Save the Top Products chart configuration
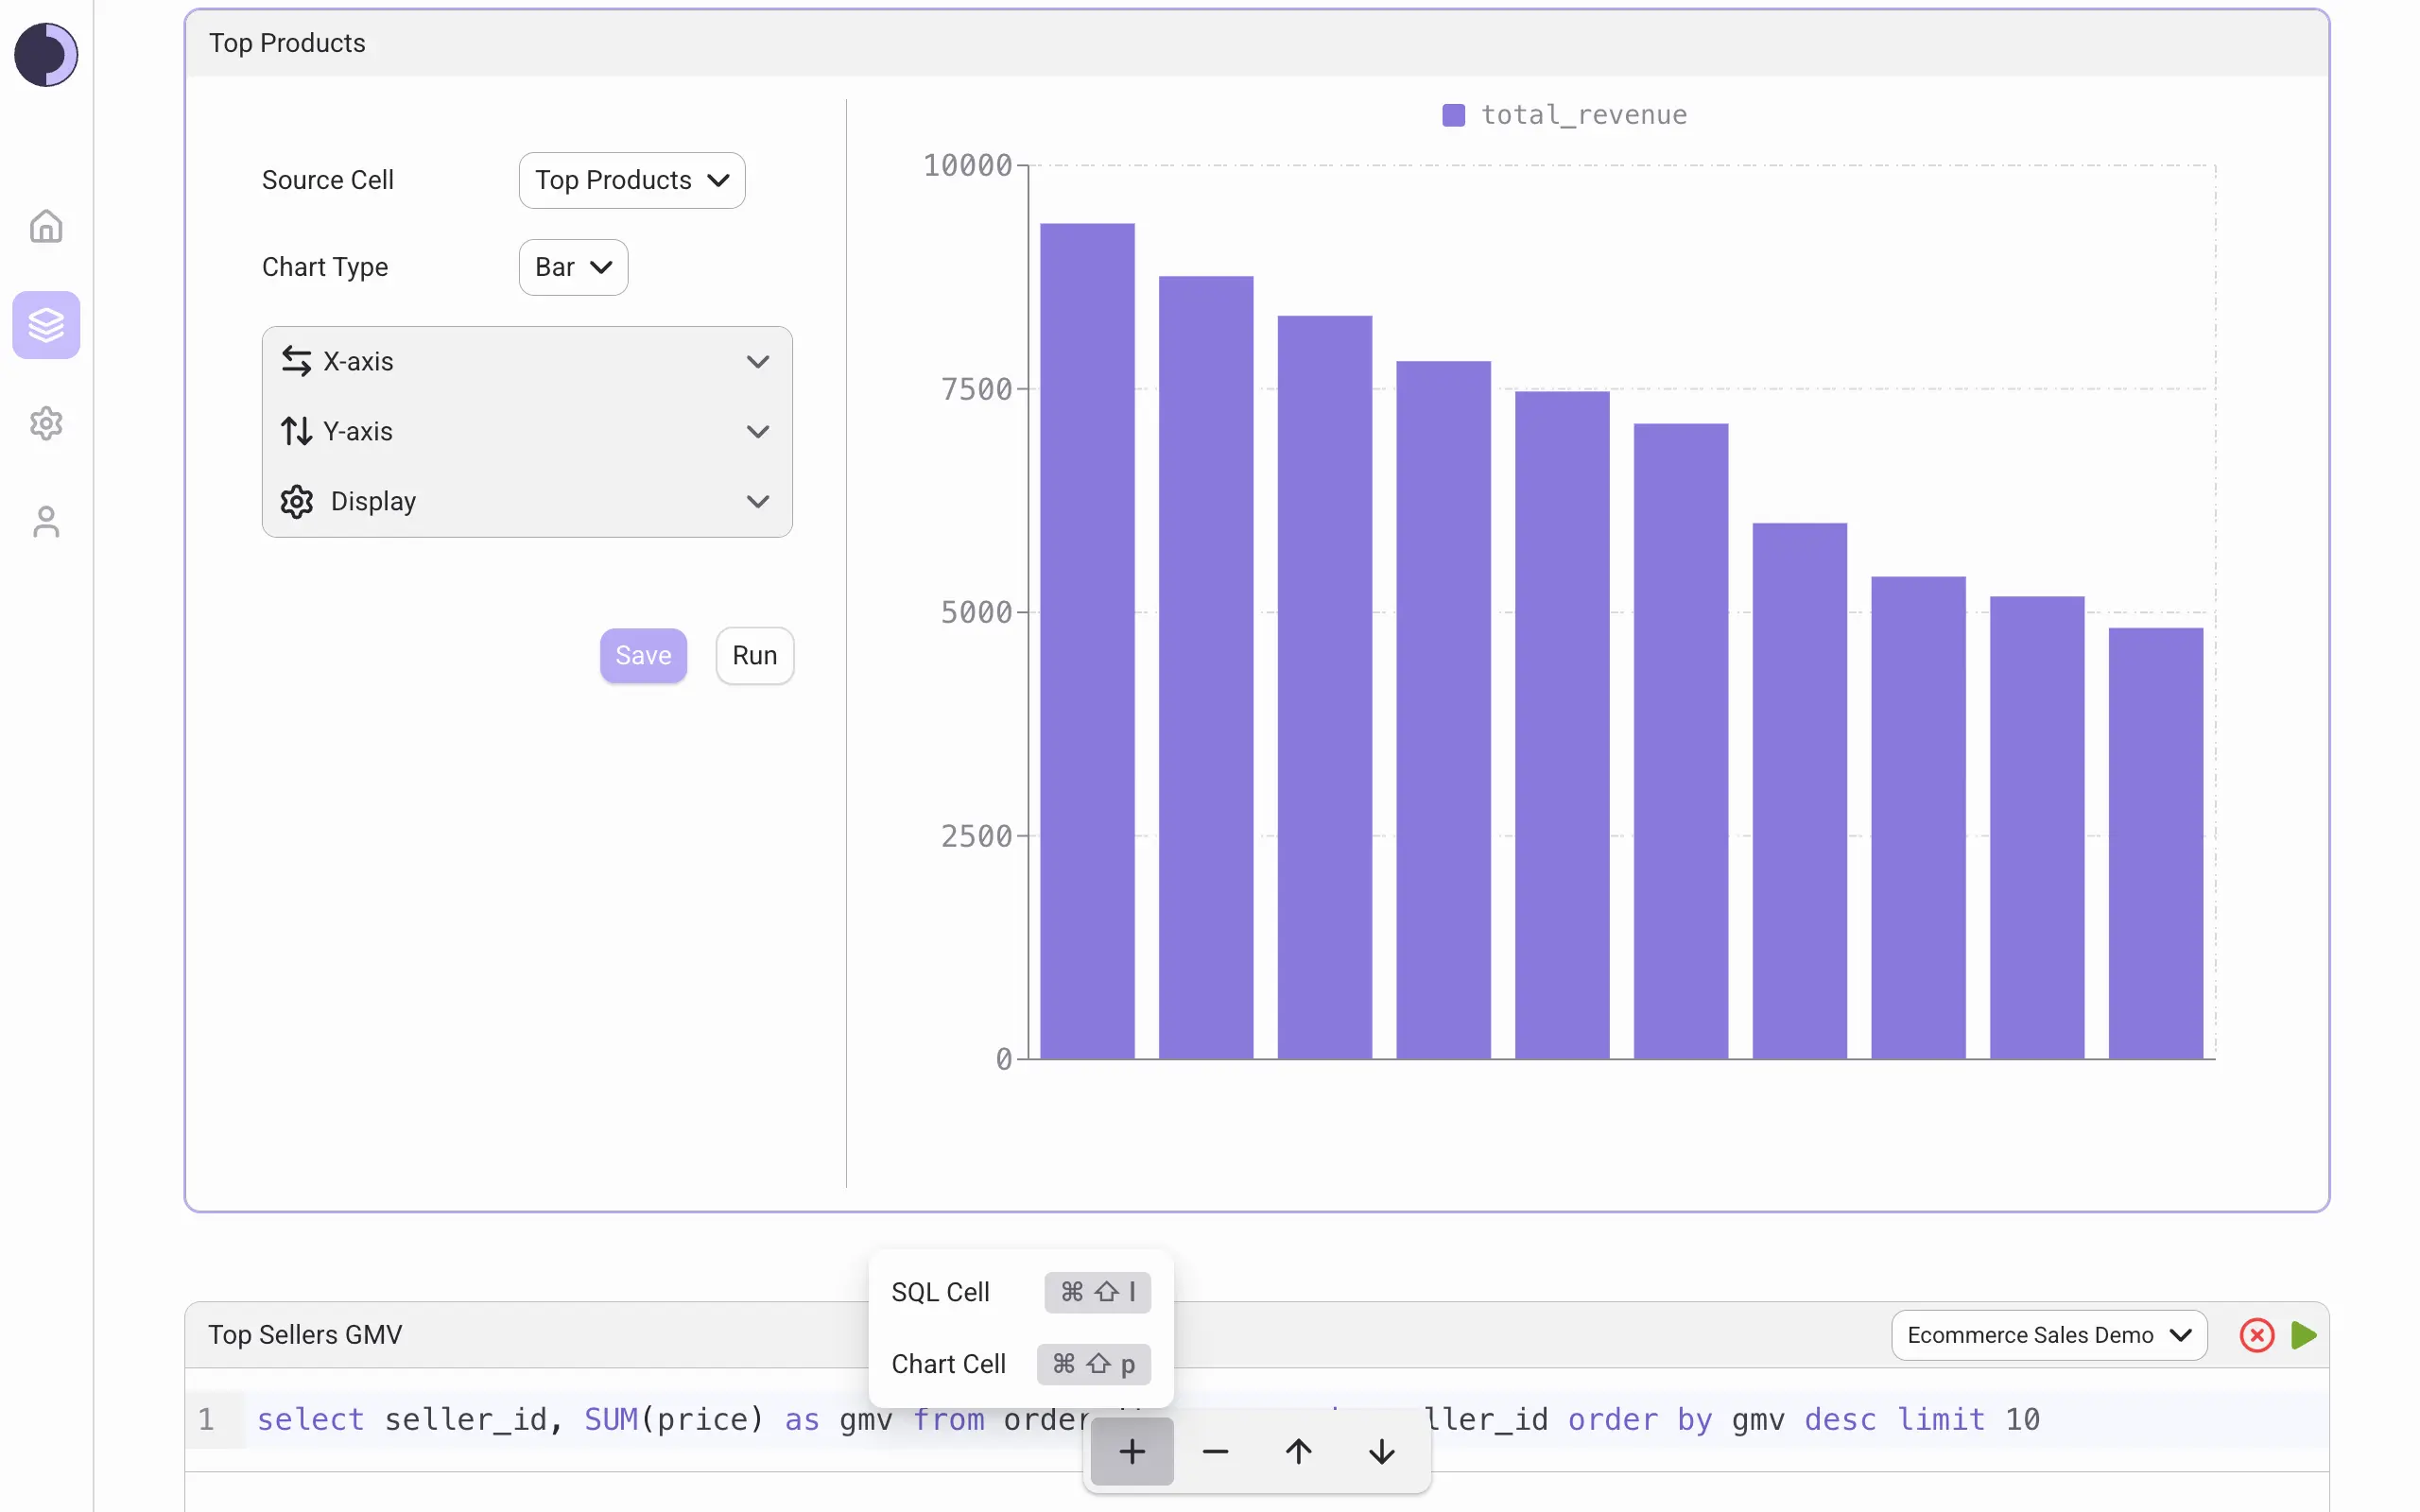Screen dimensions: 2420x1512 643,655
